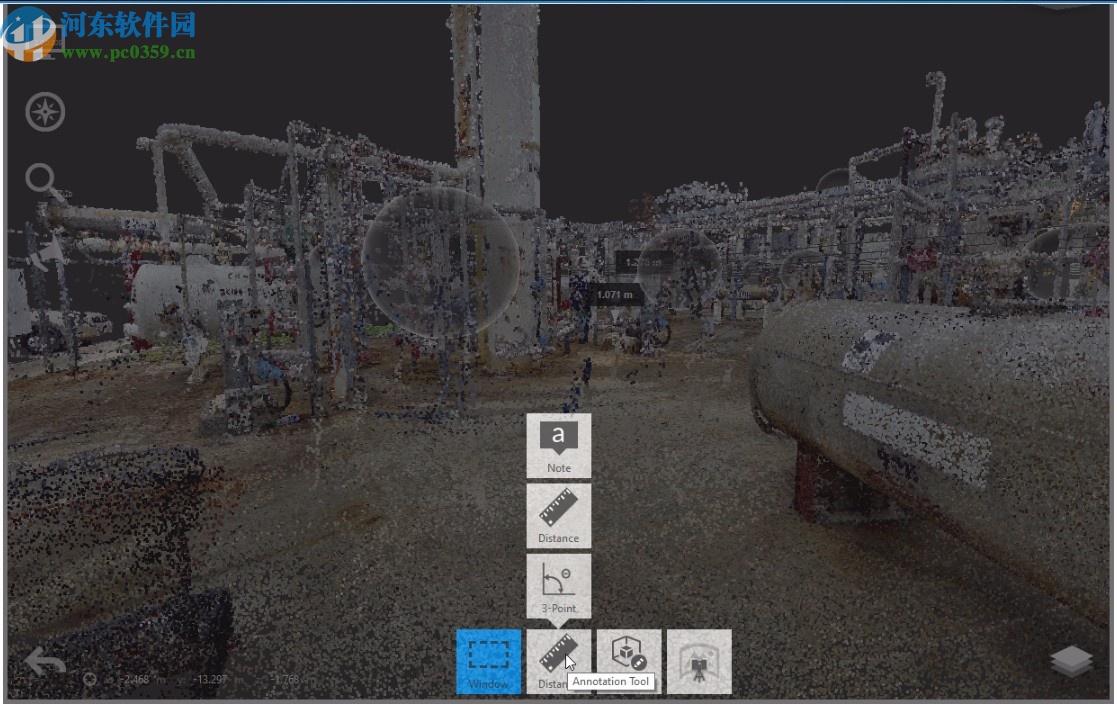Screen dimensions: 1117x705
Task: Select the panorama tripod capture tool
Action: click(x=698, y=660)
